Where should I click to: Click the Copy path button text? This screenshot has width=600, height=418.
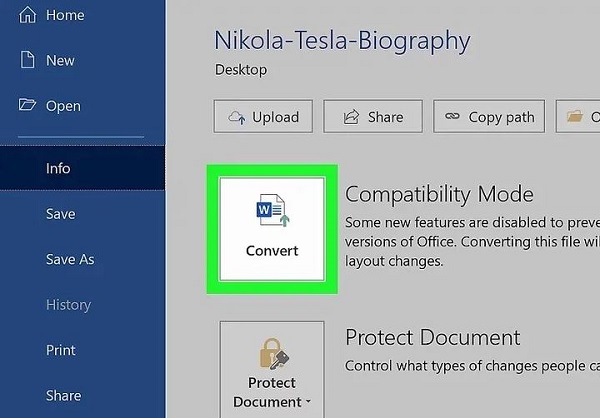click(501, 118)
